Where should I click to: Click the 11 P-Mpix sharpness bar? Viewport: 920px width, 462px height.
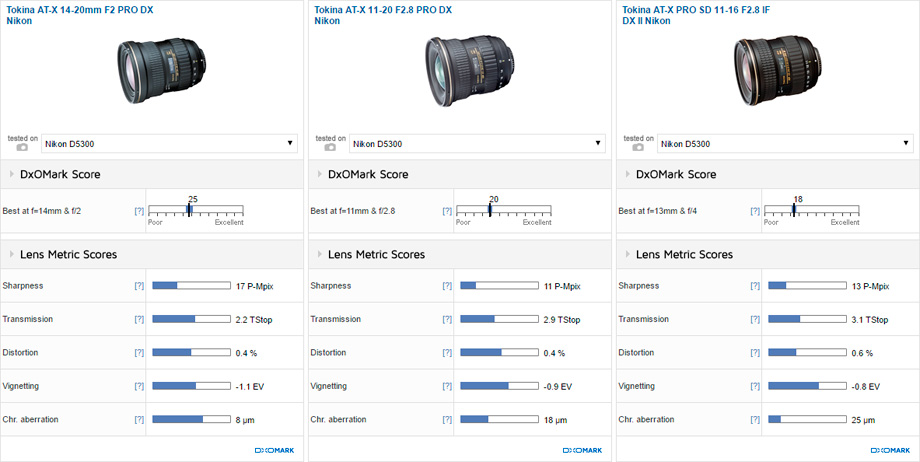[x=499, y=286]
